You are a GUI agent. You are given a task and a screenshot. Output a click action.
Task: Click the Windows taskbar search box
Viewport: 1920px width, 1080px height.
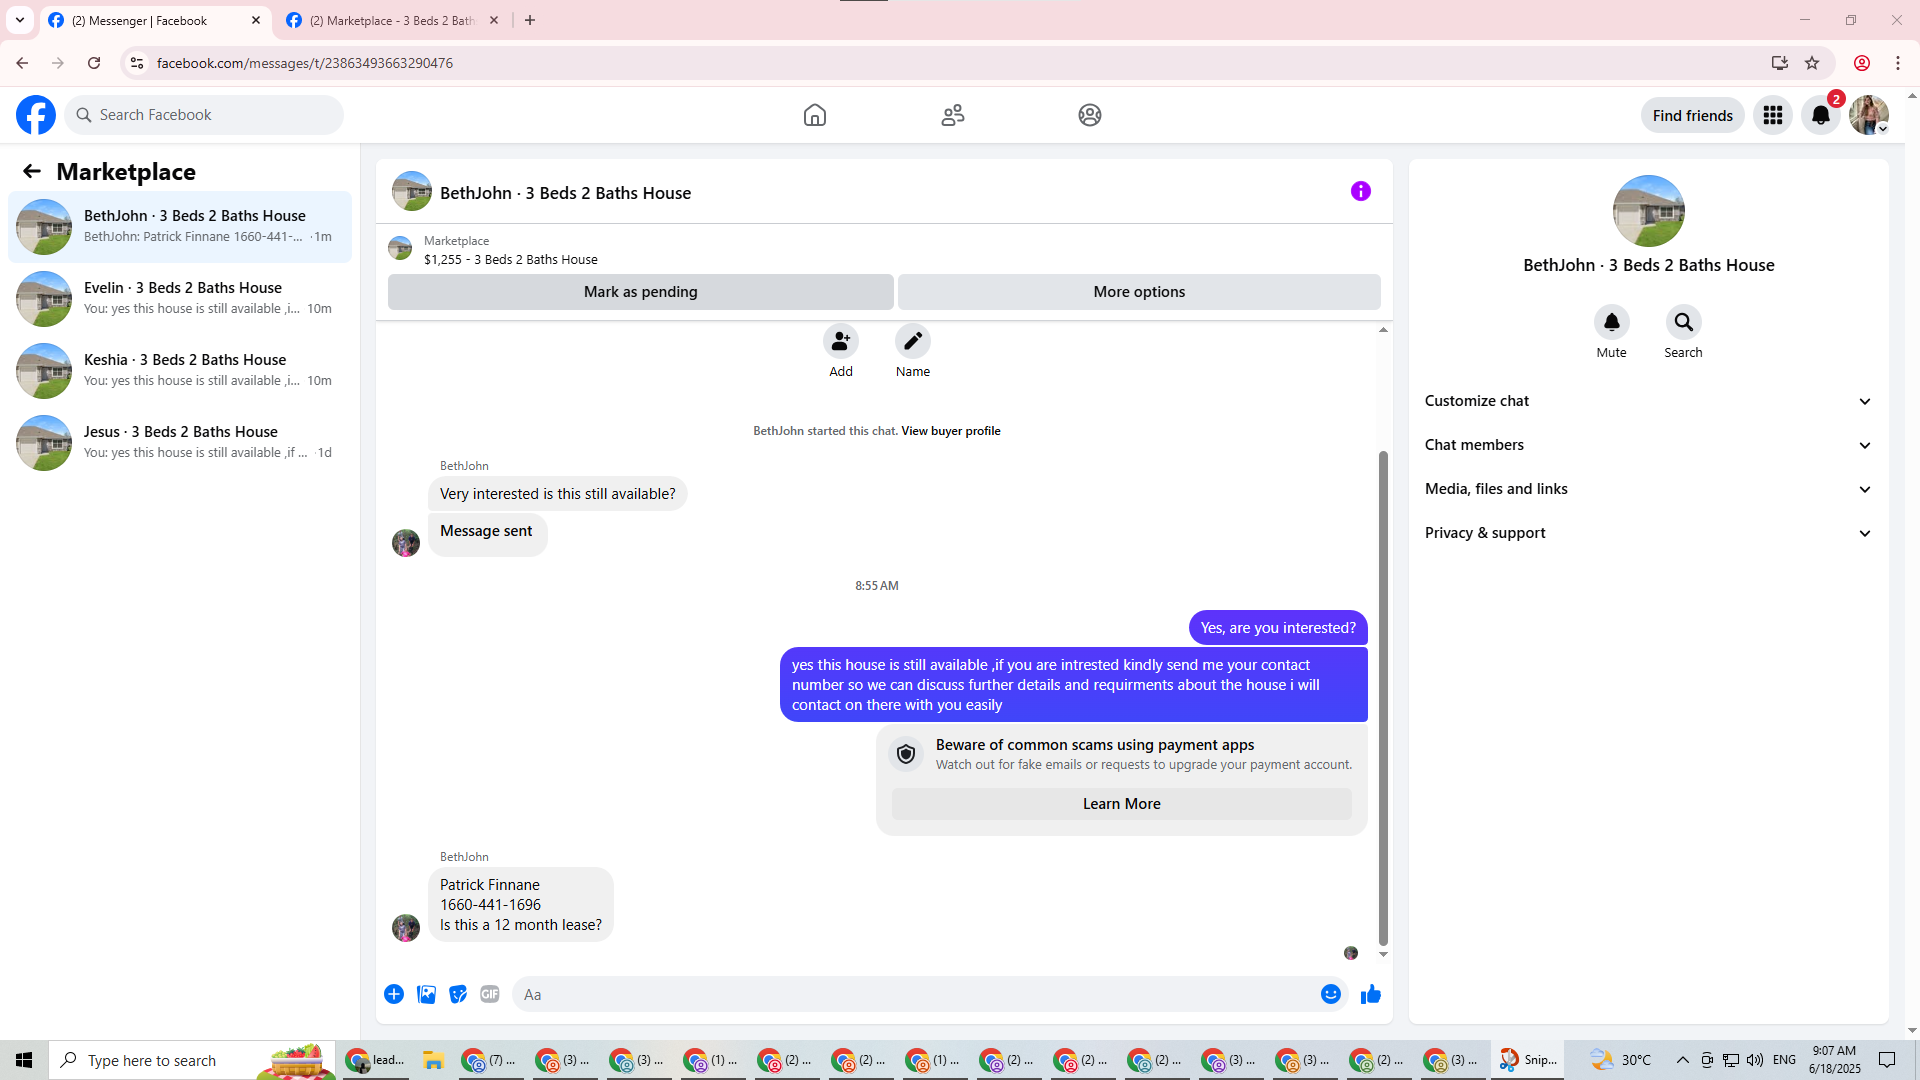[x=190, y=1060]
